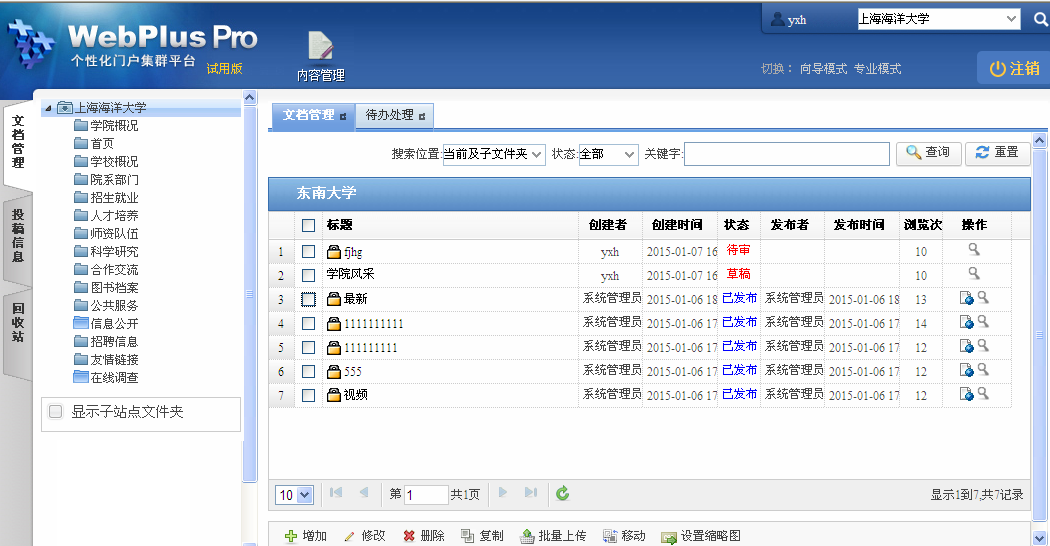The image size is (1050, 546).
Task: Click the 删除 delete red X icon
Action: pyautogui.click(x=409, y=536)
